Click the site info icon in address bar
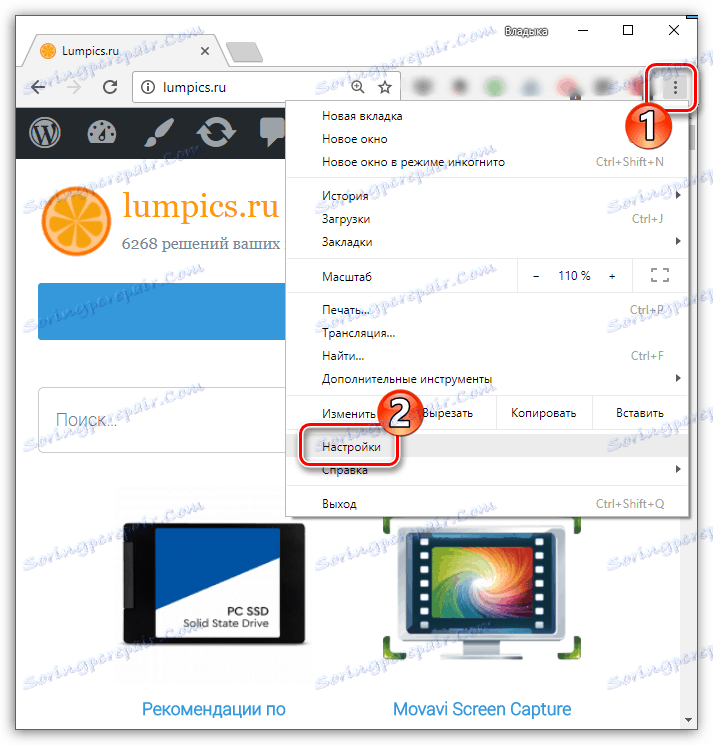Viewport: 713px width, 745px height. pos(148,87)
